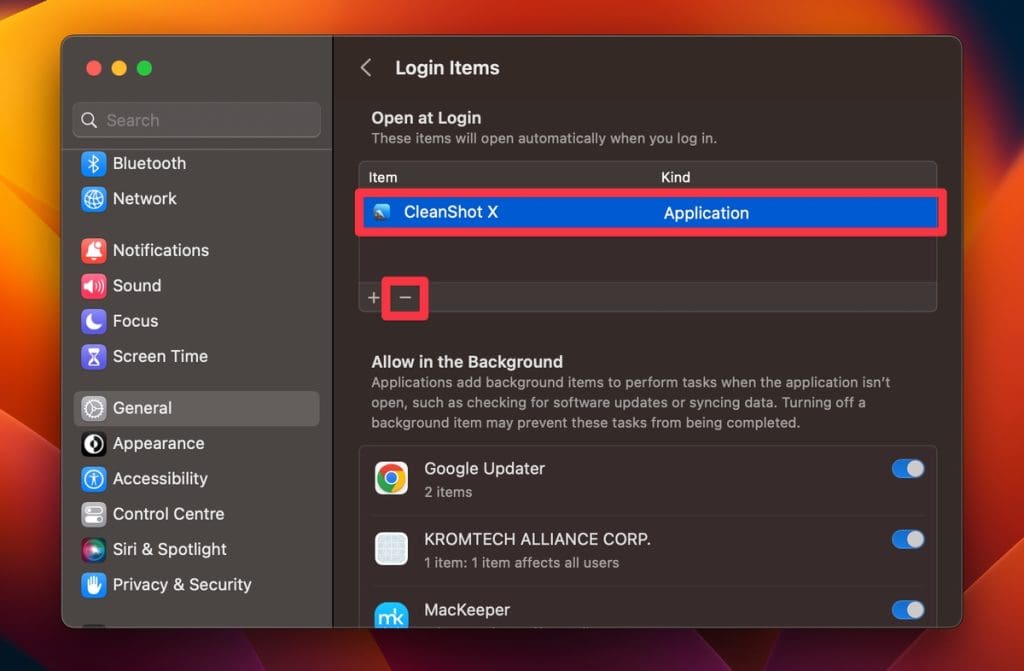Click the Search input field

pos(197,120)
